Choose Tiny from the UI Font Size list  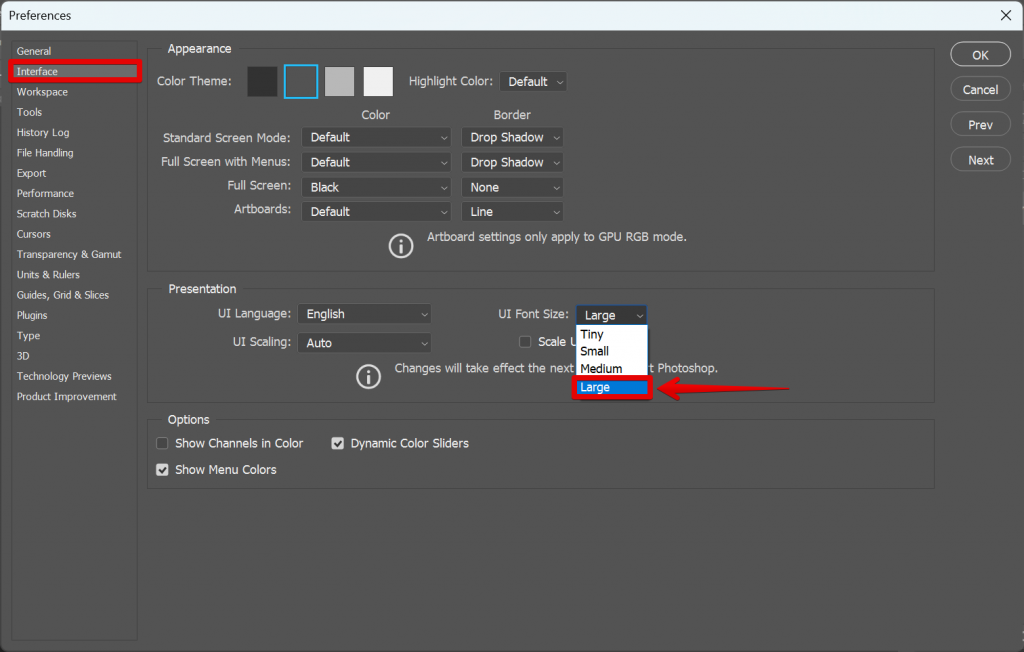(x=592, y=334)
